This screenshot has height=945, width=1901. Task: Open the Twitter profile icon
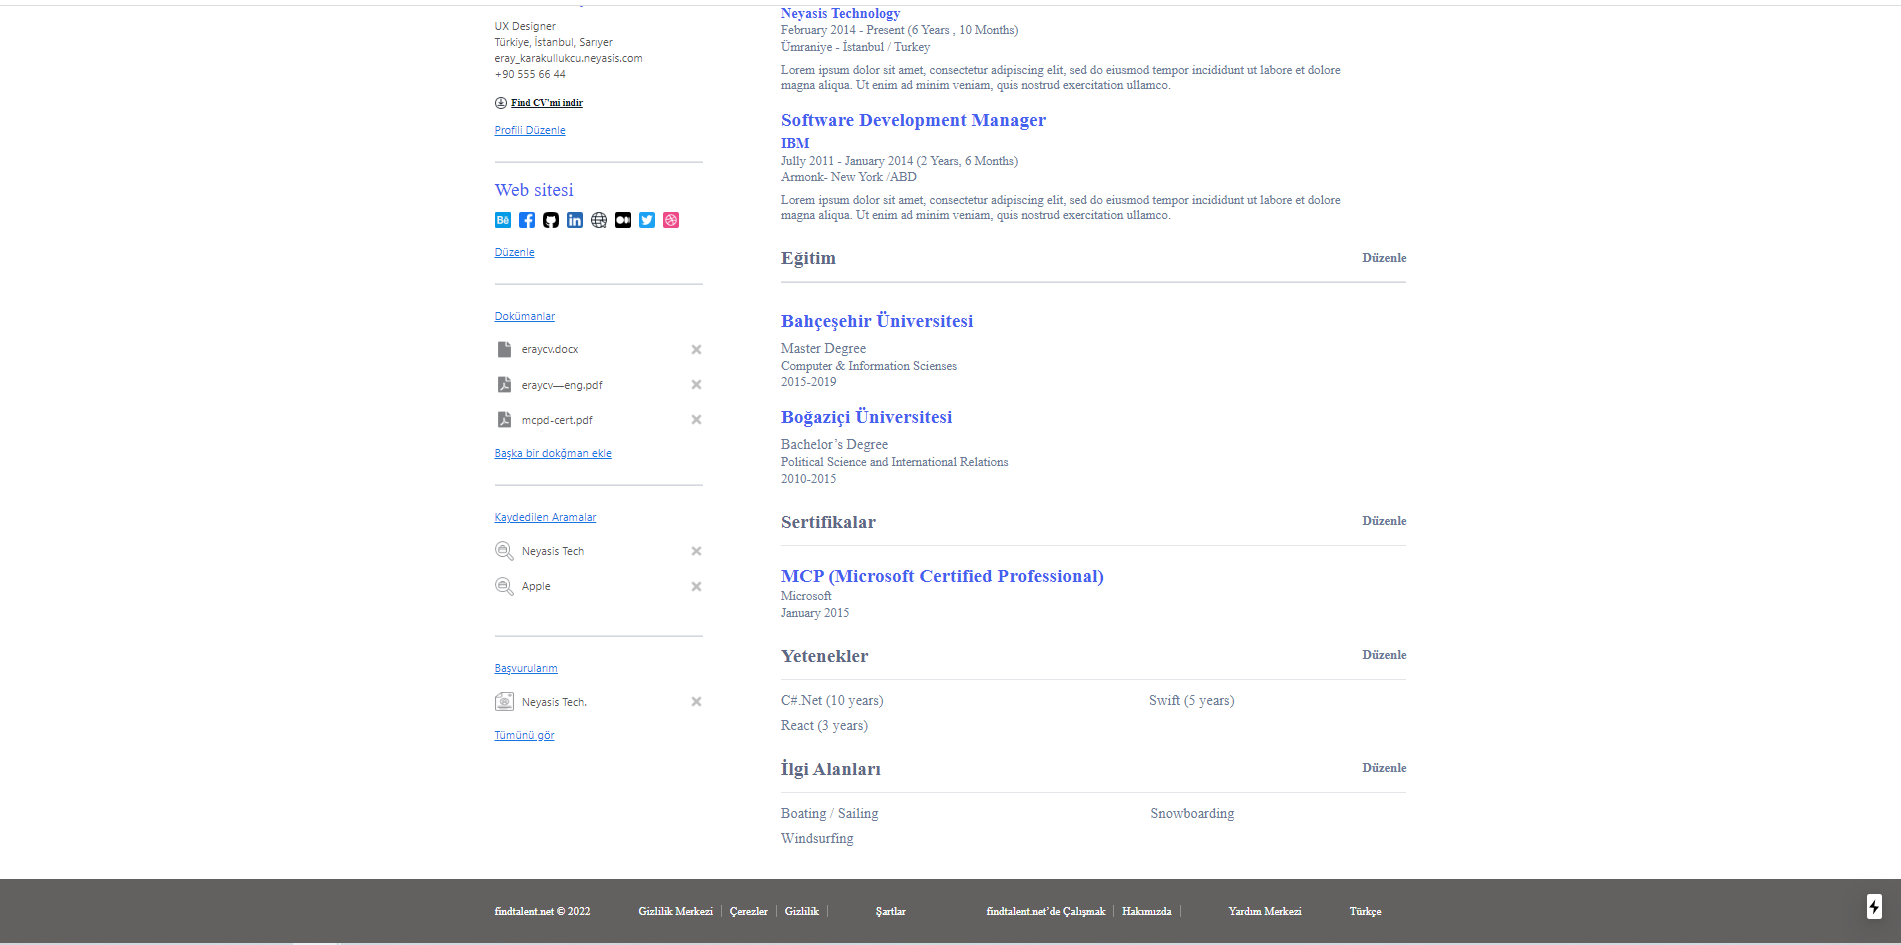(x=647, y=220)
